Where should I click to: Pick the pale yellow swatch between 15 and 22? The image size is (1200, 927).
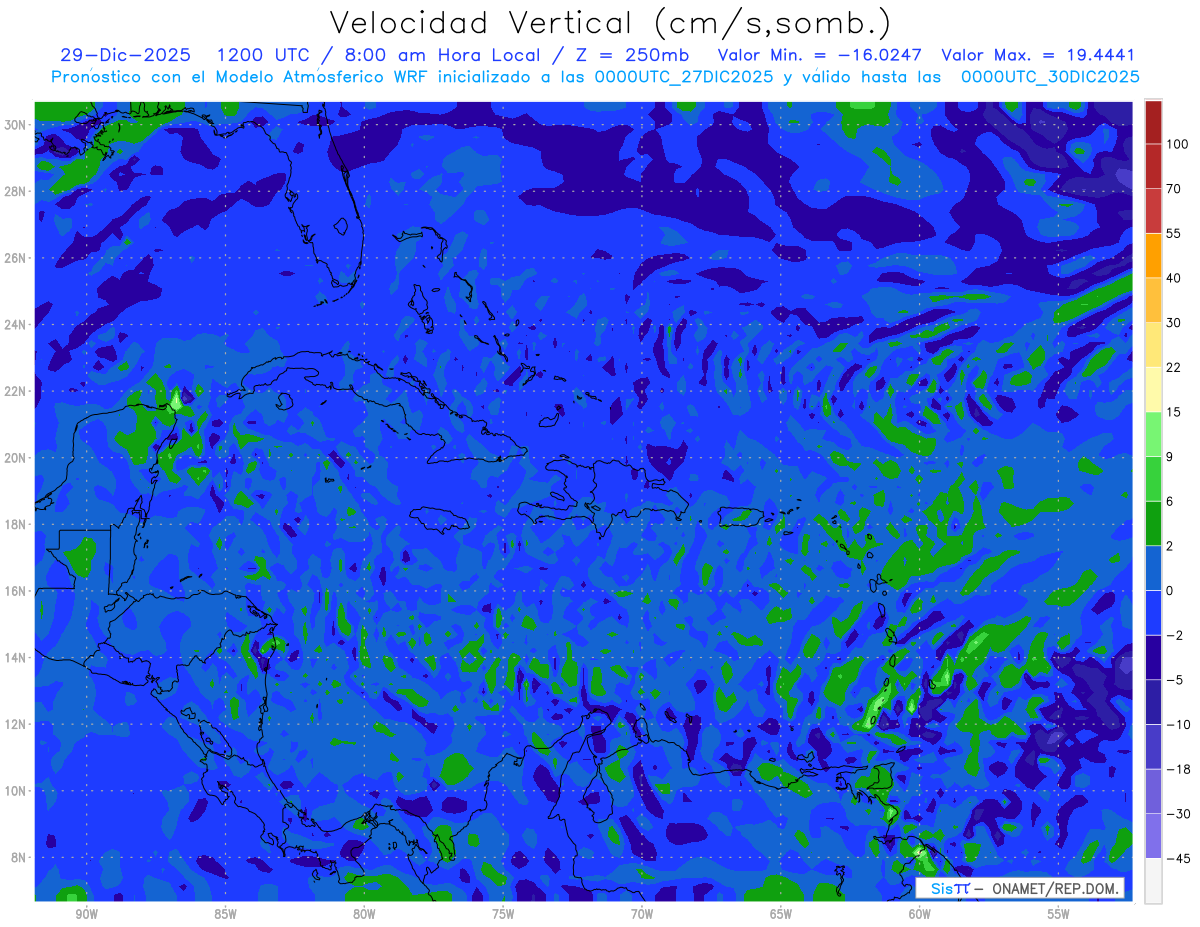click(x=1153, y=389)
